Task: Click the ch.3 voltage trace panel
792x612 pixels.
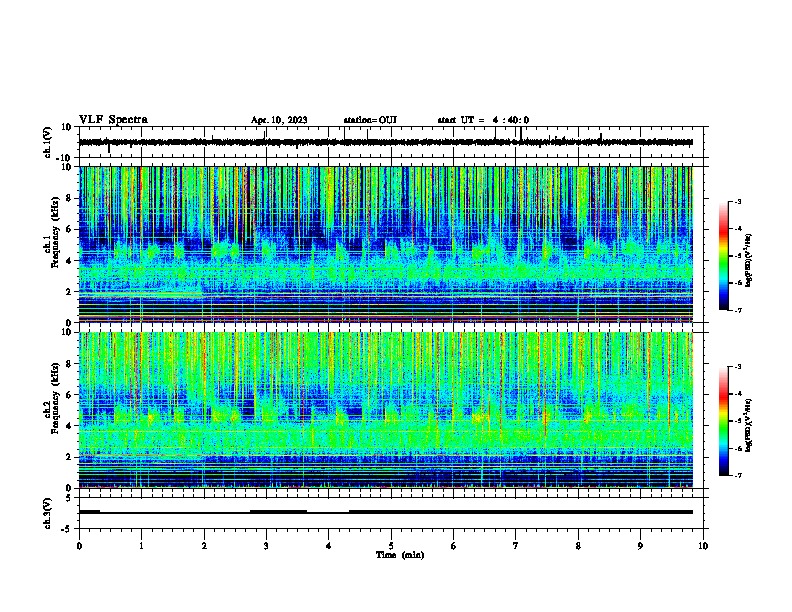Action: pos(391,513)
